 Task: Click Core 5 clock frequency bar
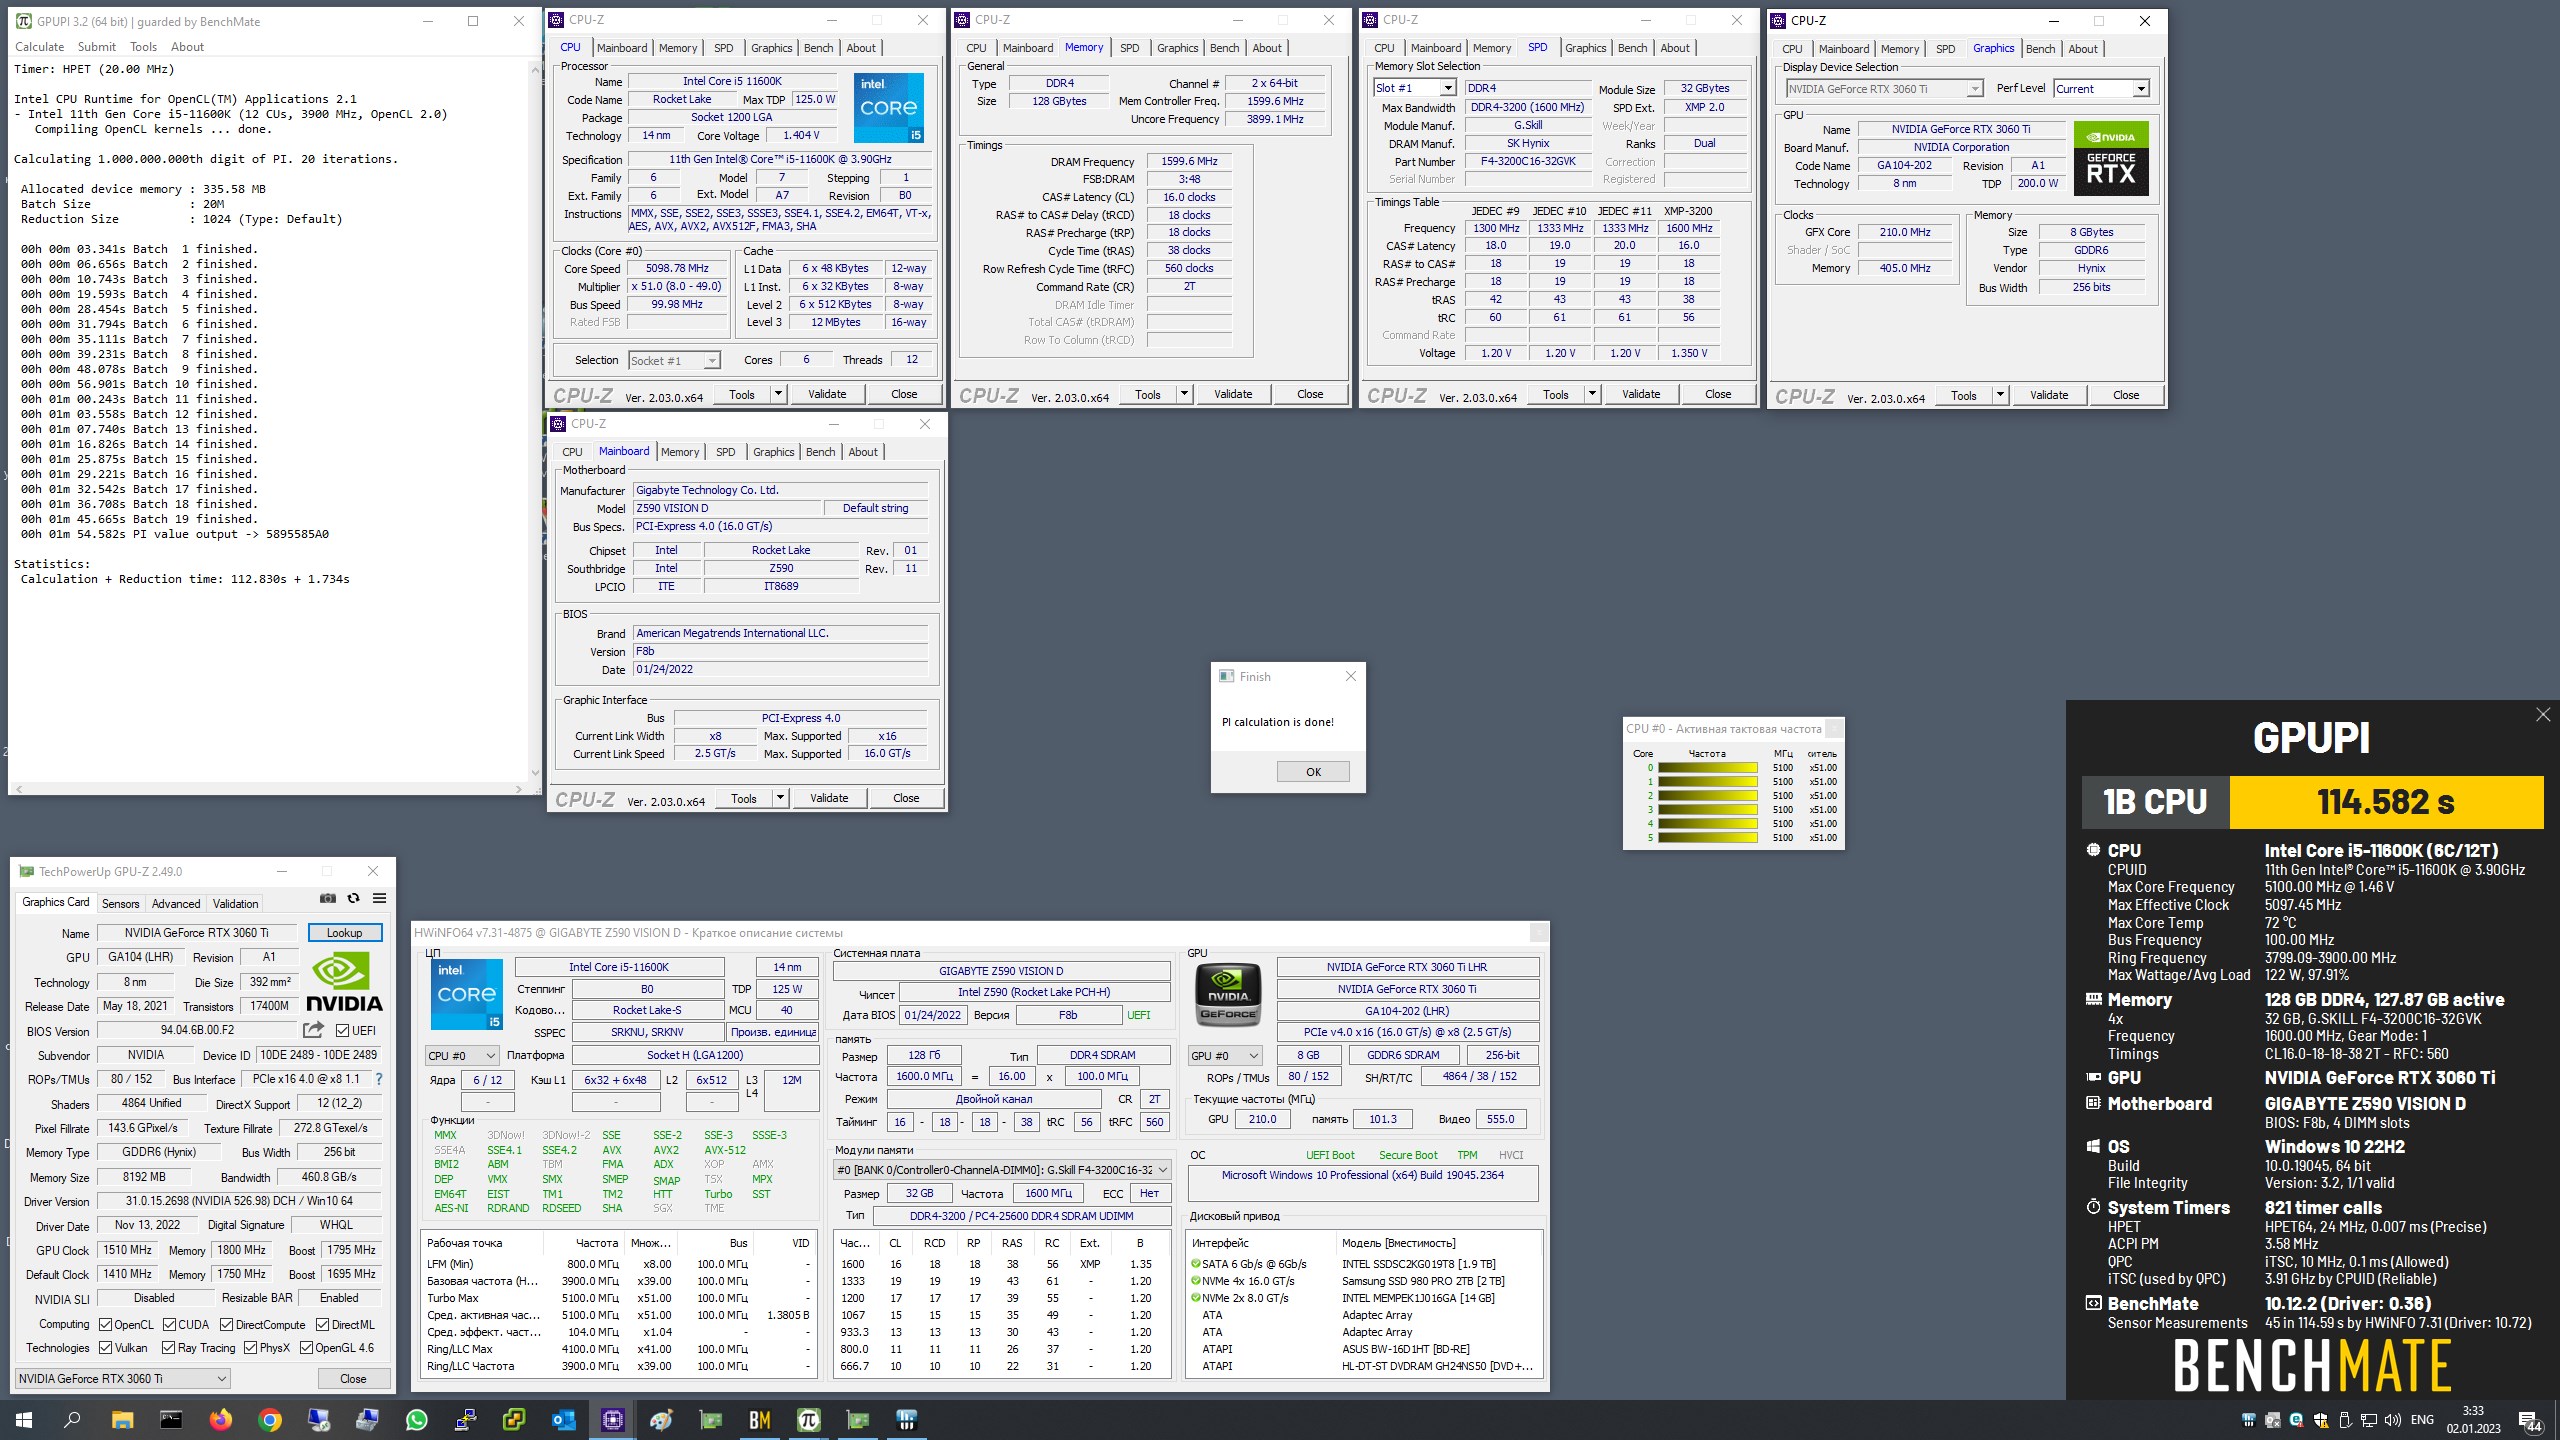click(1708, 838)
